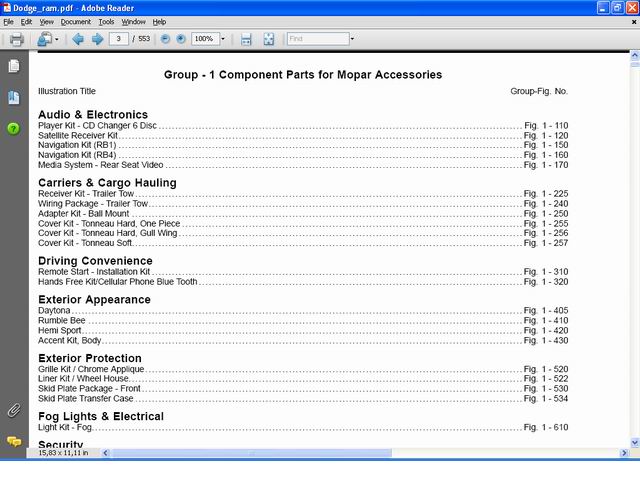
Task: Go to next page with the right arrow
Action: [97, 39]
